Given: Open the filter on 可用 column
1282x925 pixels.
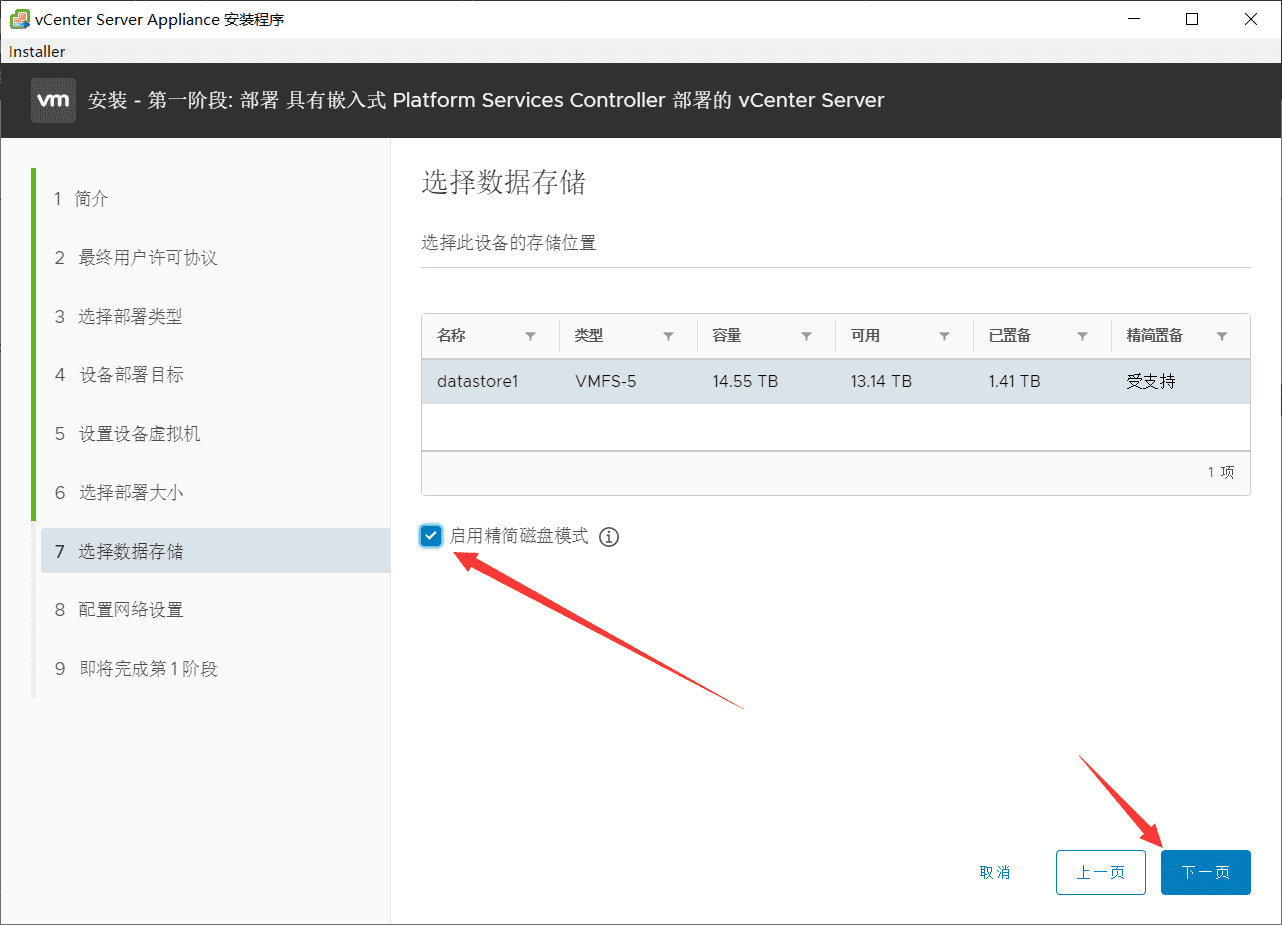Looking at the screenshot, I should pyautogui.click(x=944, y=336).
